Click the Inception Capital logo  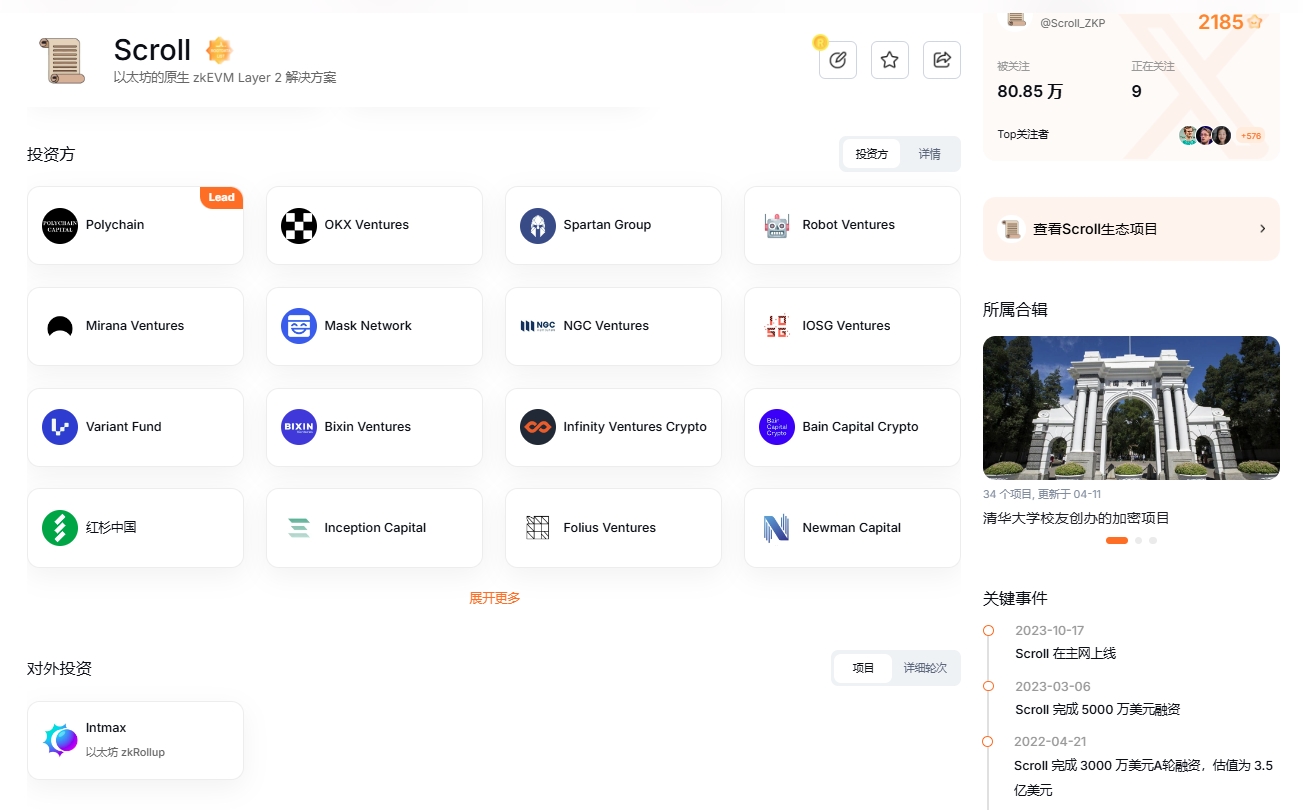point(299,528)
